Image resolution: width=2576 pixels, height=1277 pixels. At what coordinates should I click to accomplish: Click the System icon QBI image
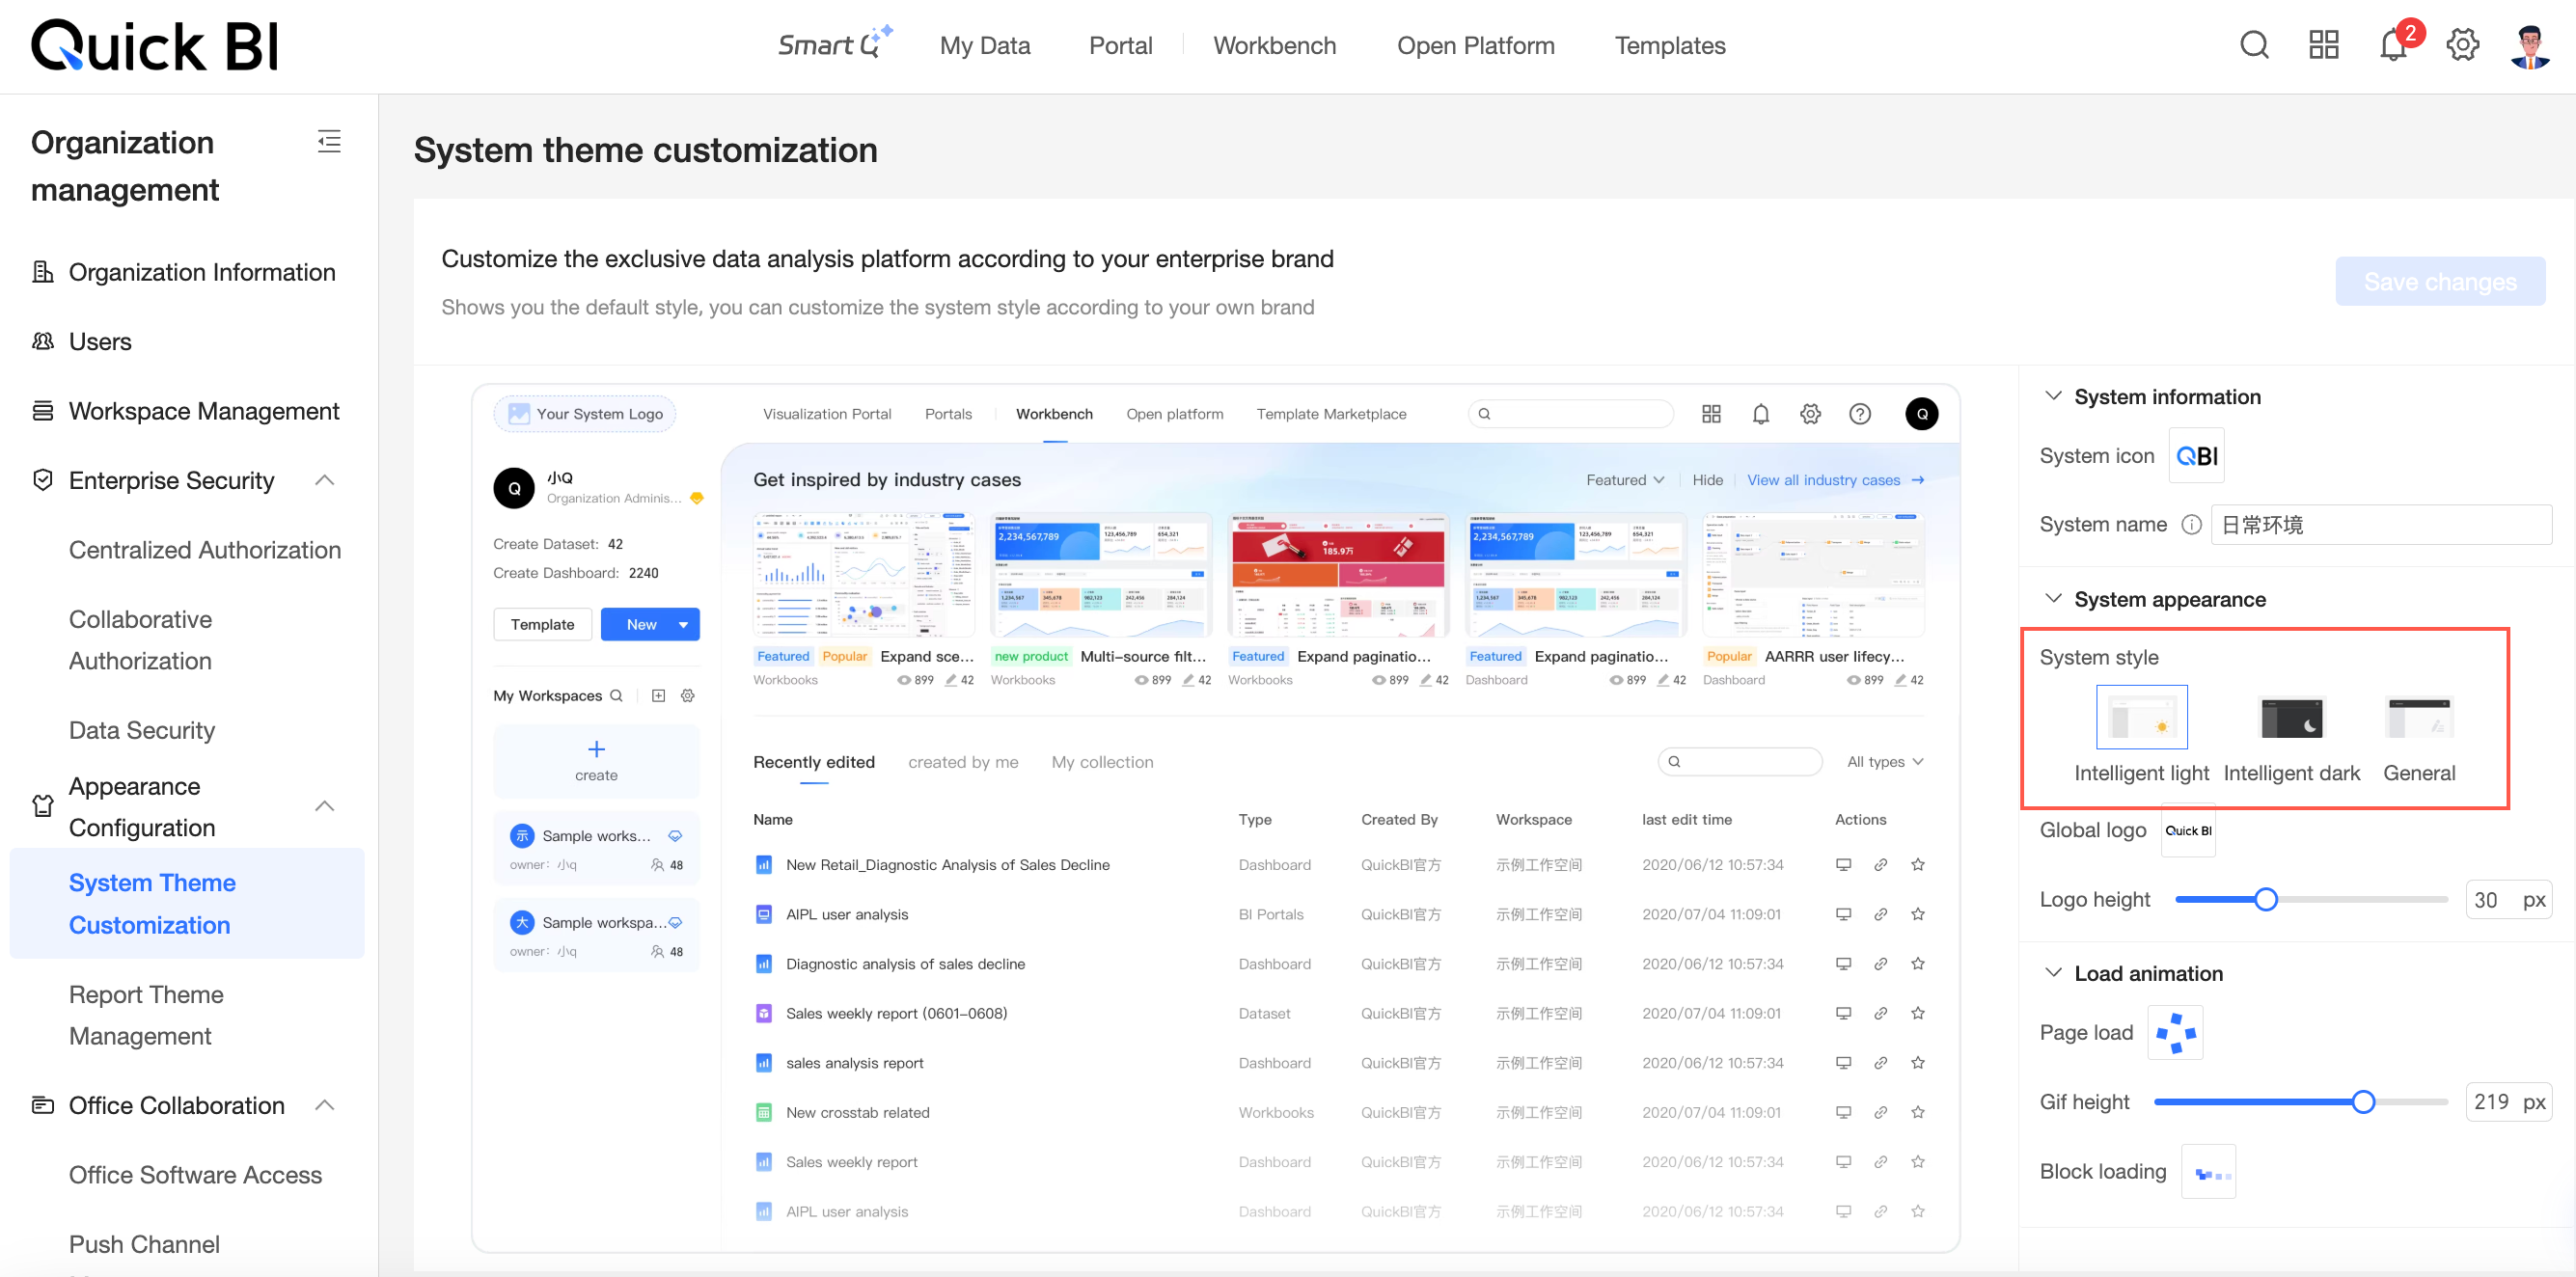click(2196, 456)
